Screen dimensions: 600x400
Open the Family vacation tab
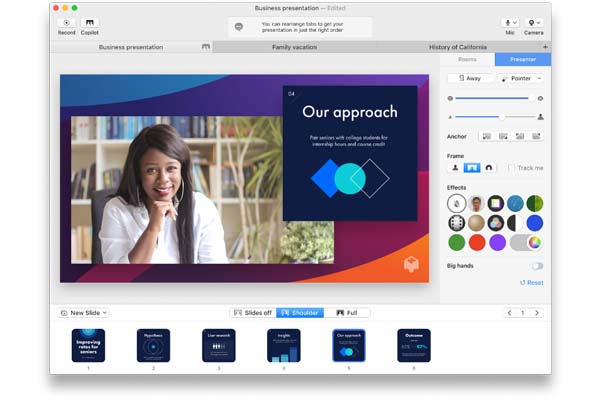click(x=296, y=47)
